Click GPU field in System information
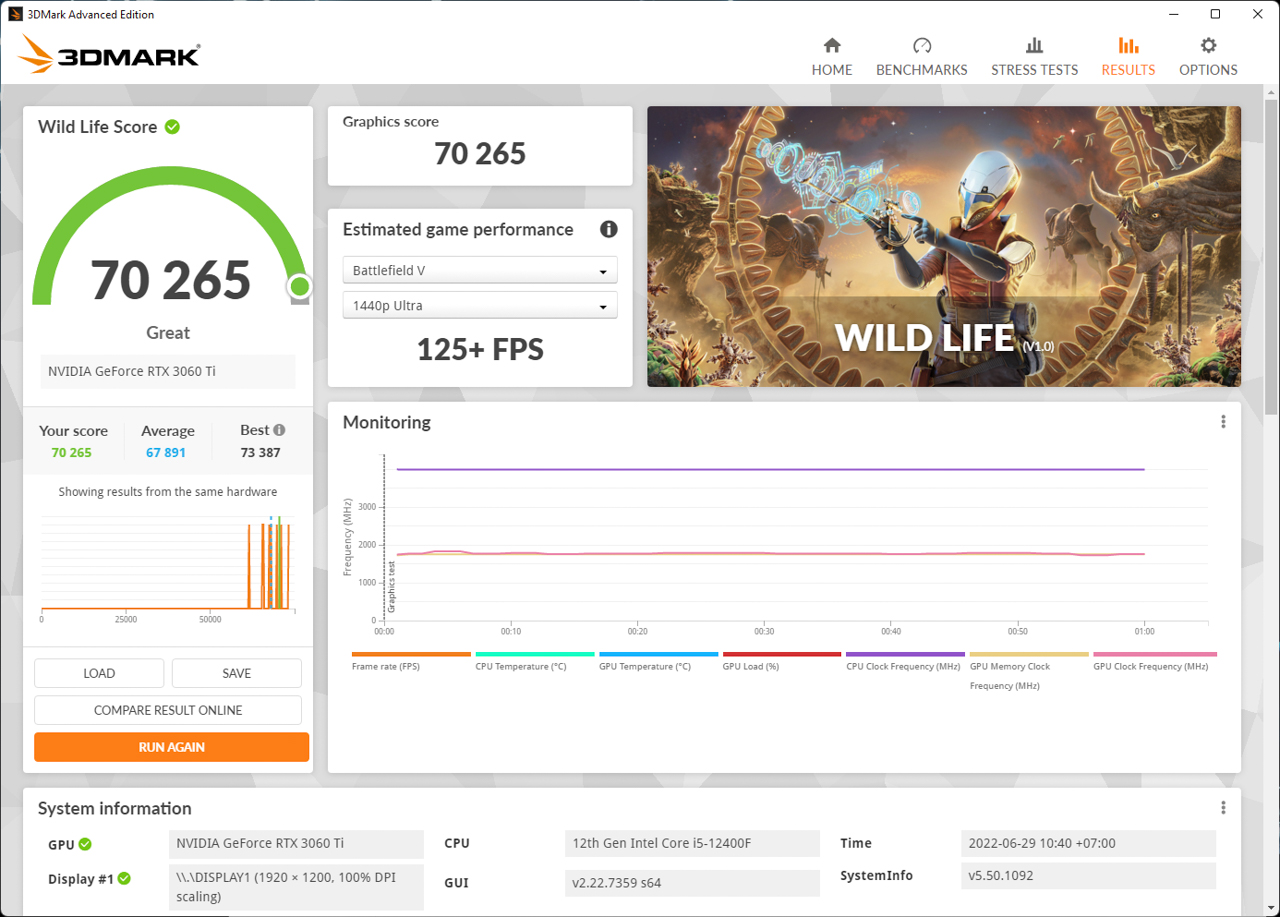 [296, 844]
